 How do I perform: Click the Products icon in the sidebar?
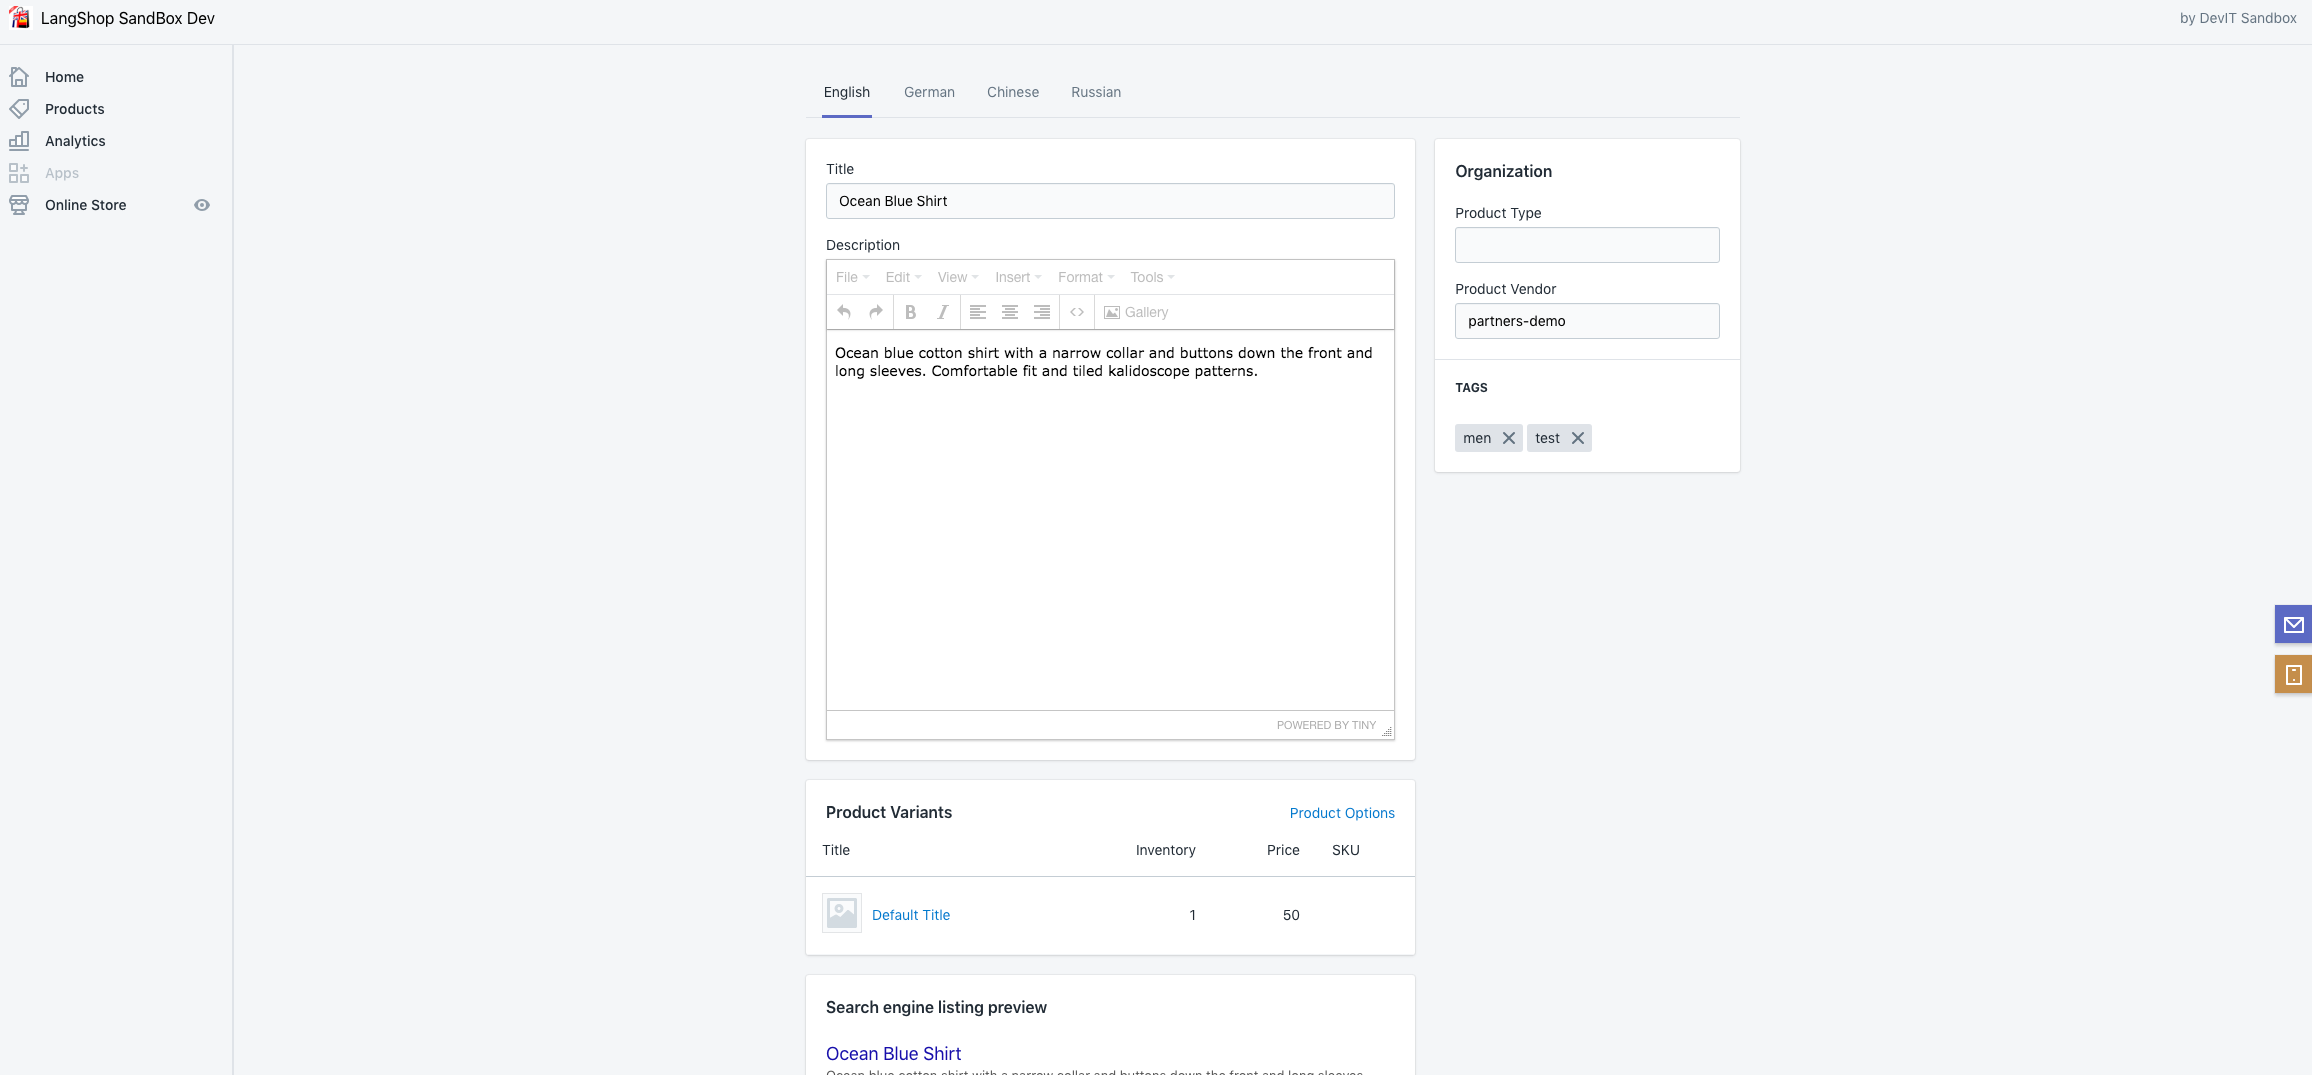pos(19,108)
